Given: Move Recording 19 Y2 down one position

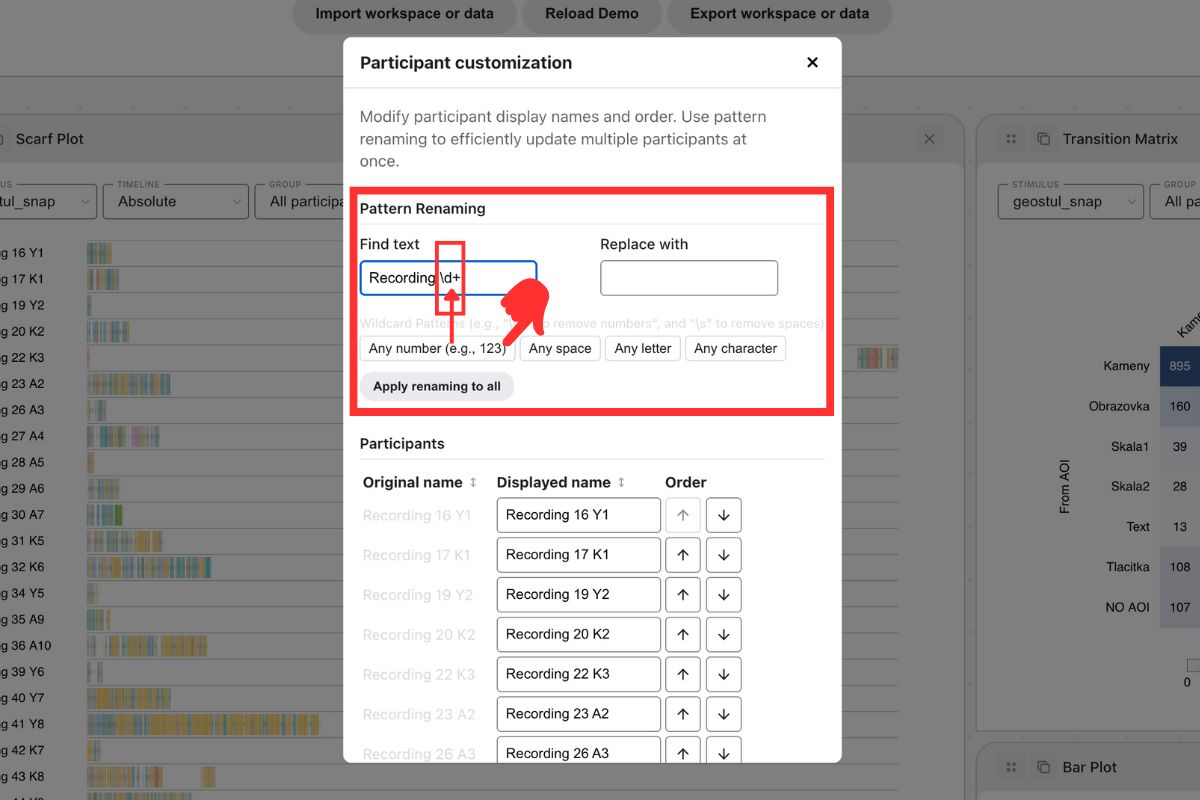Looking at the screenshot, I should (723, 594).
